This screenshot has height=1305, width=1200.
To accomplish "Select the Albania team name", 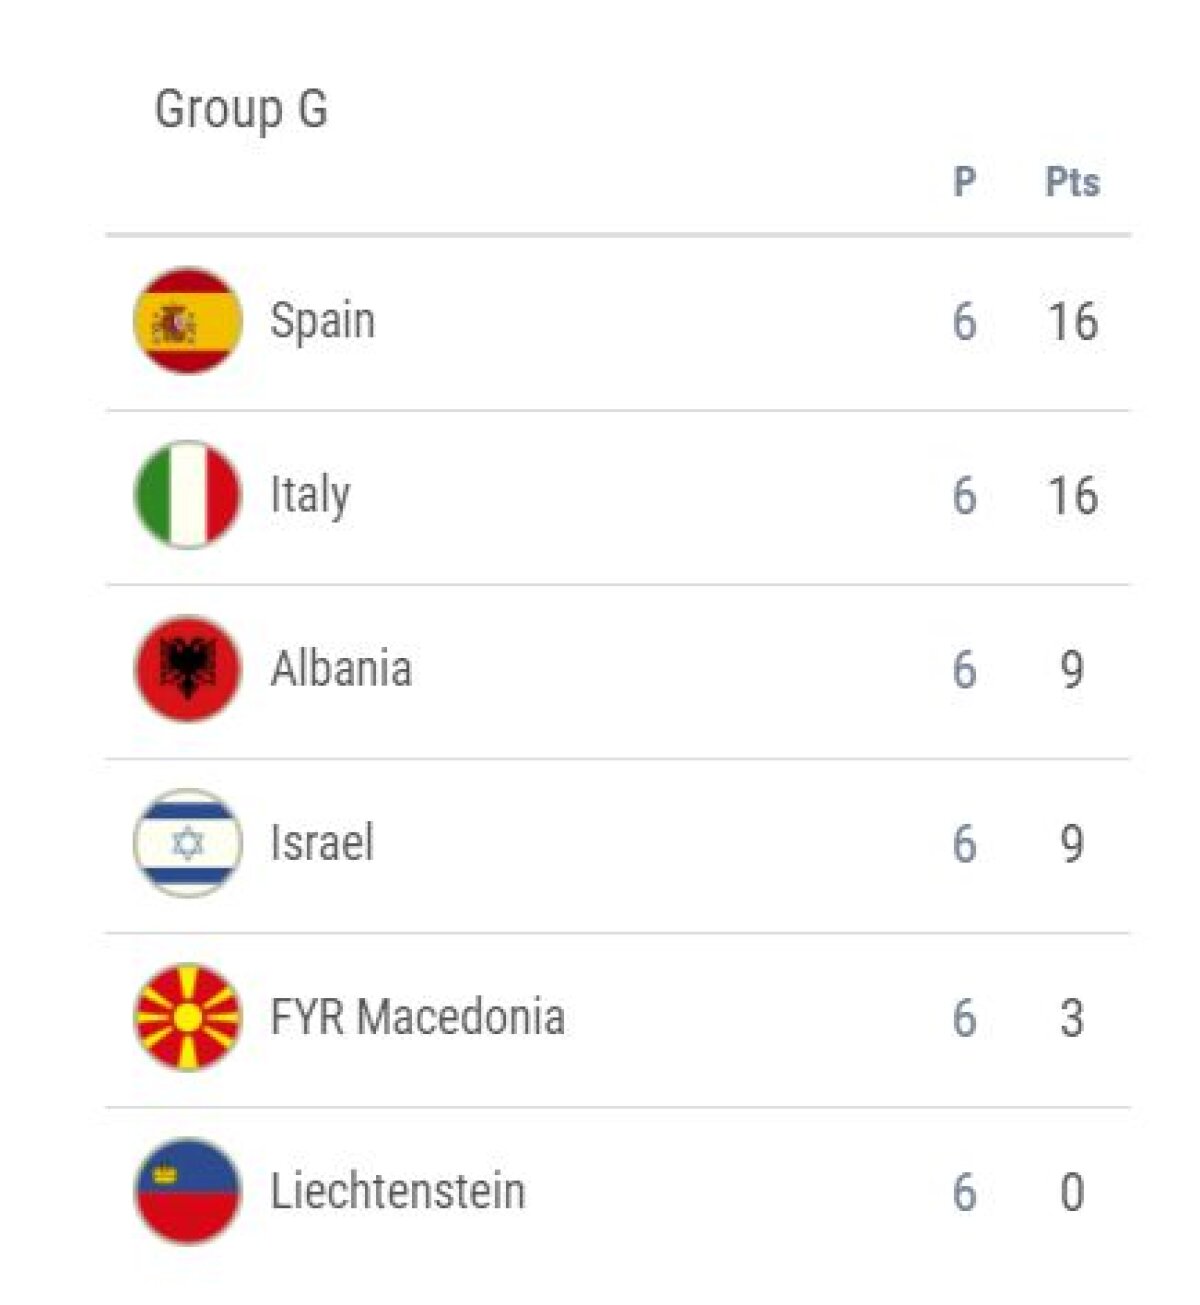I will [x=341, y=669].
